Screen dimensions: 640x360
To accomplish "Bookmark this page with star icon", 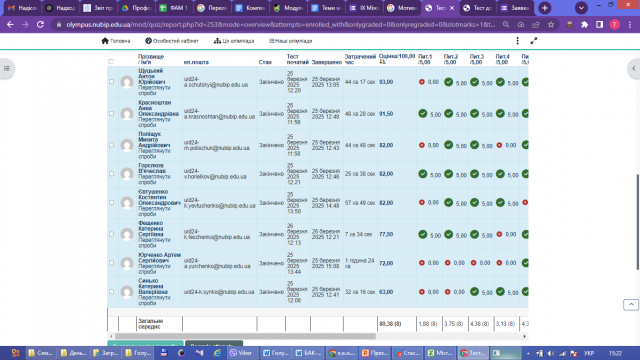I will [x=551, y=24].
